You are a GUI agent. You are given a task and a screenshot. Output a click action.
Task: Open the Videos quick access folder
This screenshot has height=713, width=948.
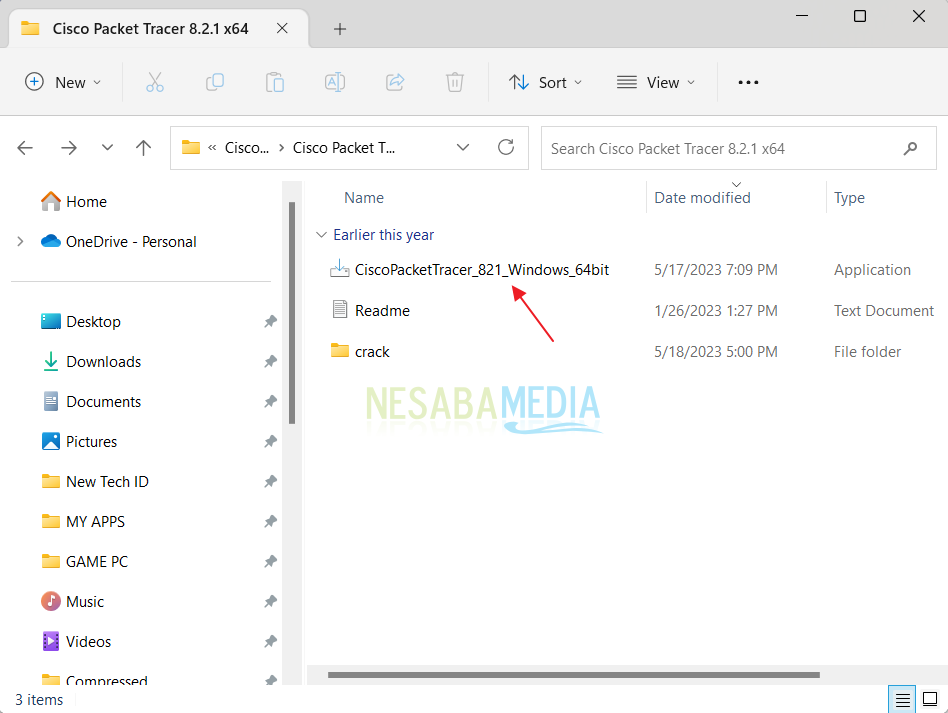[76, 641]
